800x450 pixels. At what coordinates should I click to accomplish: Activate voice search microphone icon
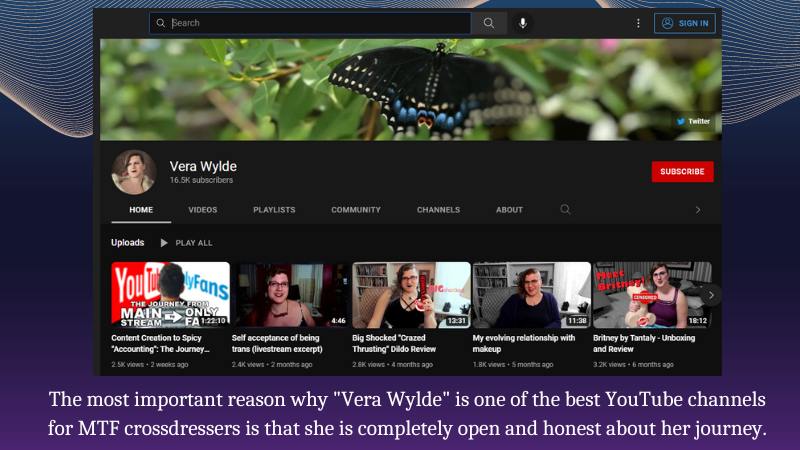[x=522, y=23]
